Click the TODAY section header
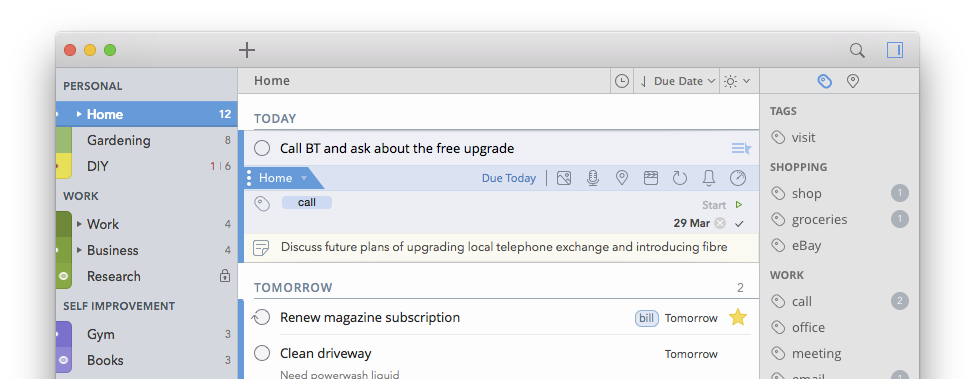This screenshot has height=379, width=975. [275, 119]
